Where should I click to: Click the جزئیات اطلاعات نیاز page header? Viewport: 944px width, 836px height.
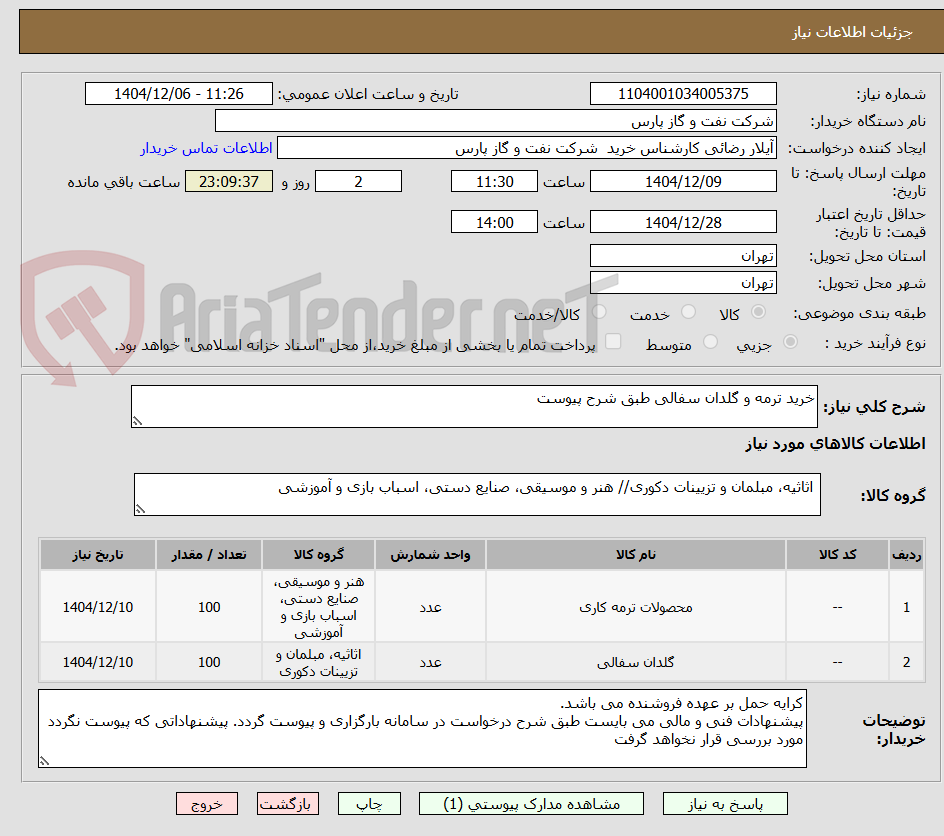[x=852, y=32]
